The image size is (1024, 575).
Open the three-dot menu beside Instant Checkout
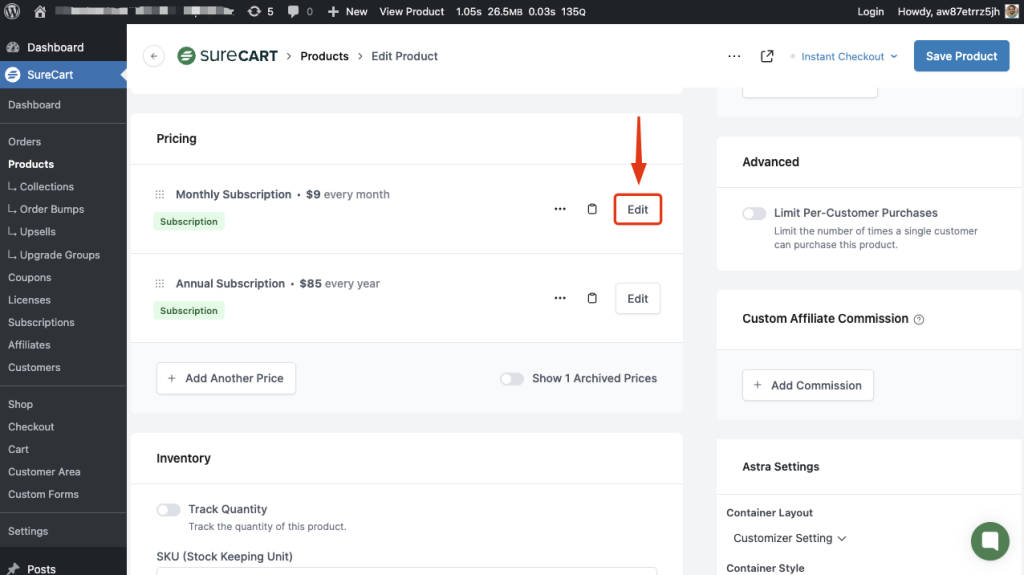(x=734, y=56)
